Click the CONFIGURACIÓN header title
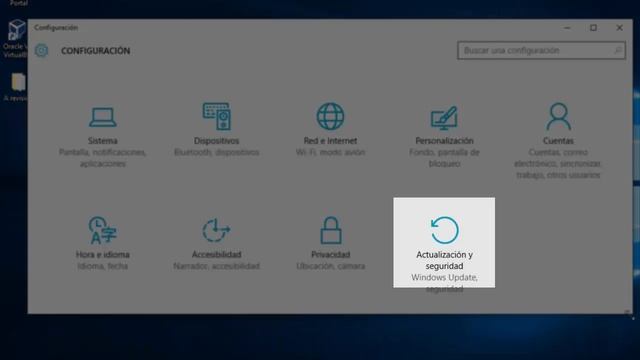Screen dimensions: 640x360 point(96,51)
